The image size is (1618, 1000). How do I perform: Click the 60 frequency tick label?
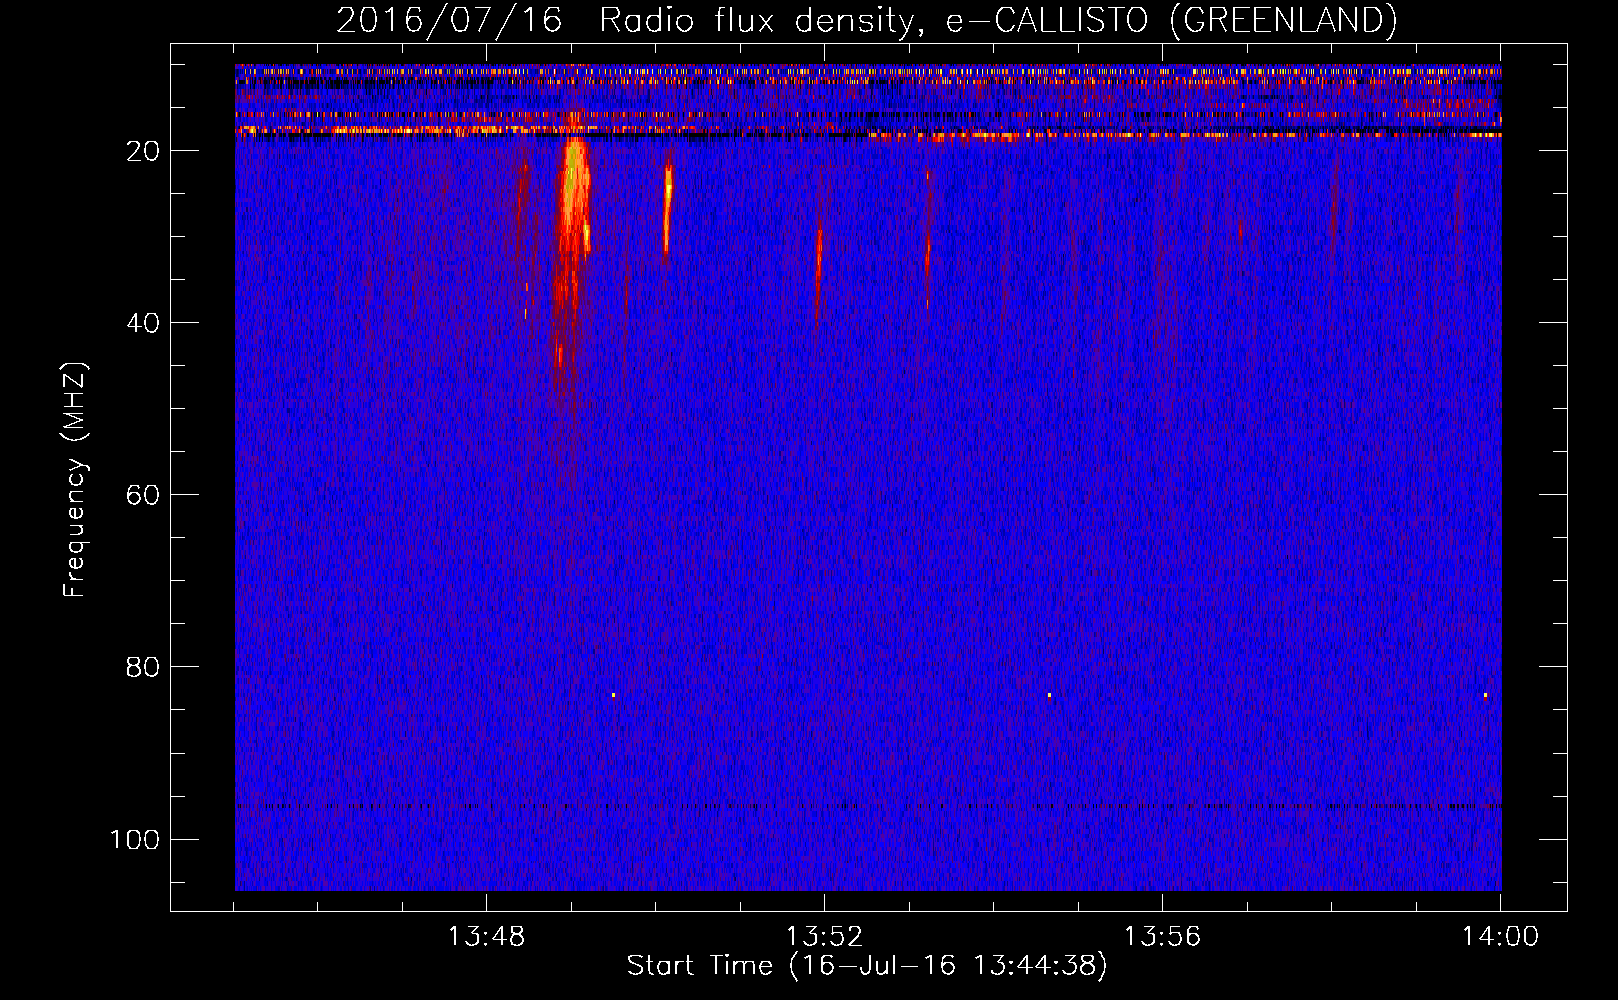pos(143,495)
